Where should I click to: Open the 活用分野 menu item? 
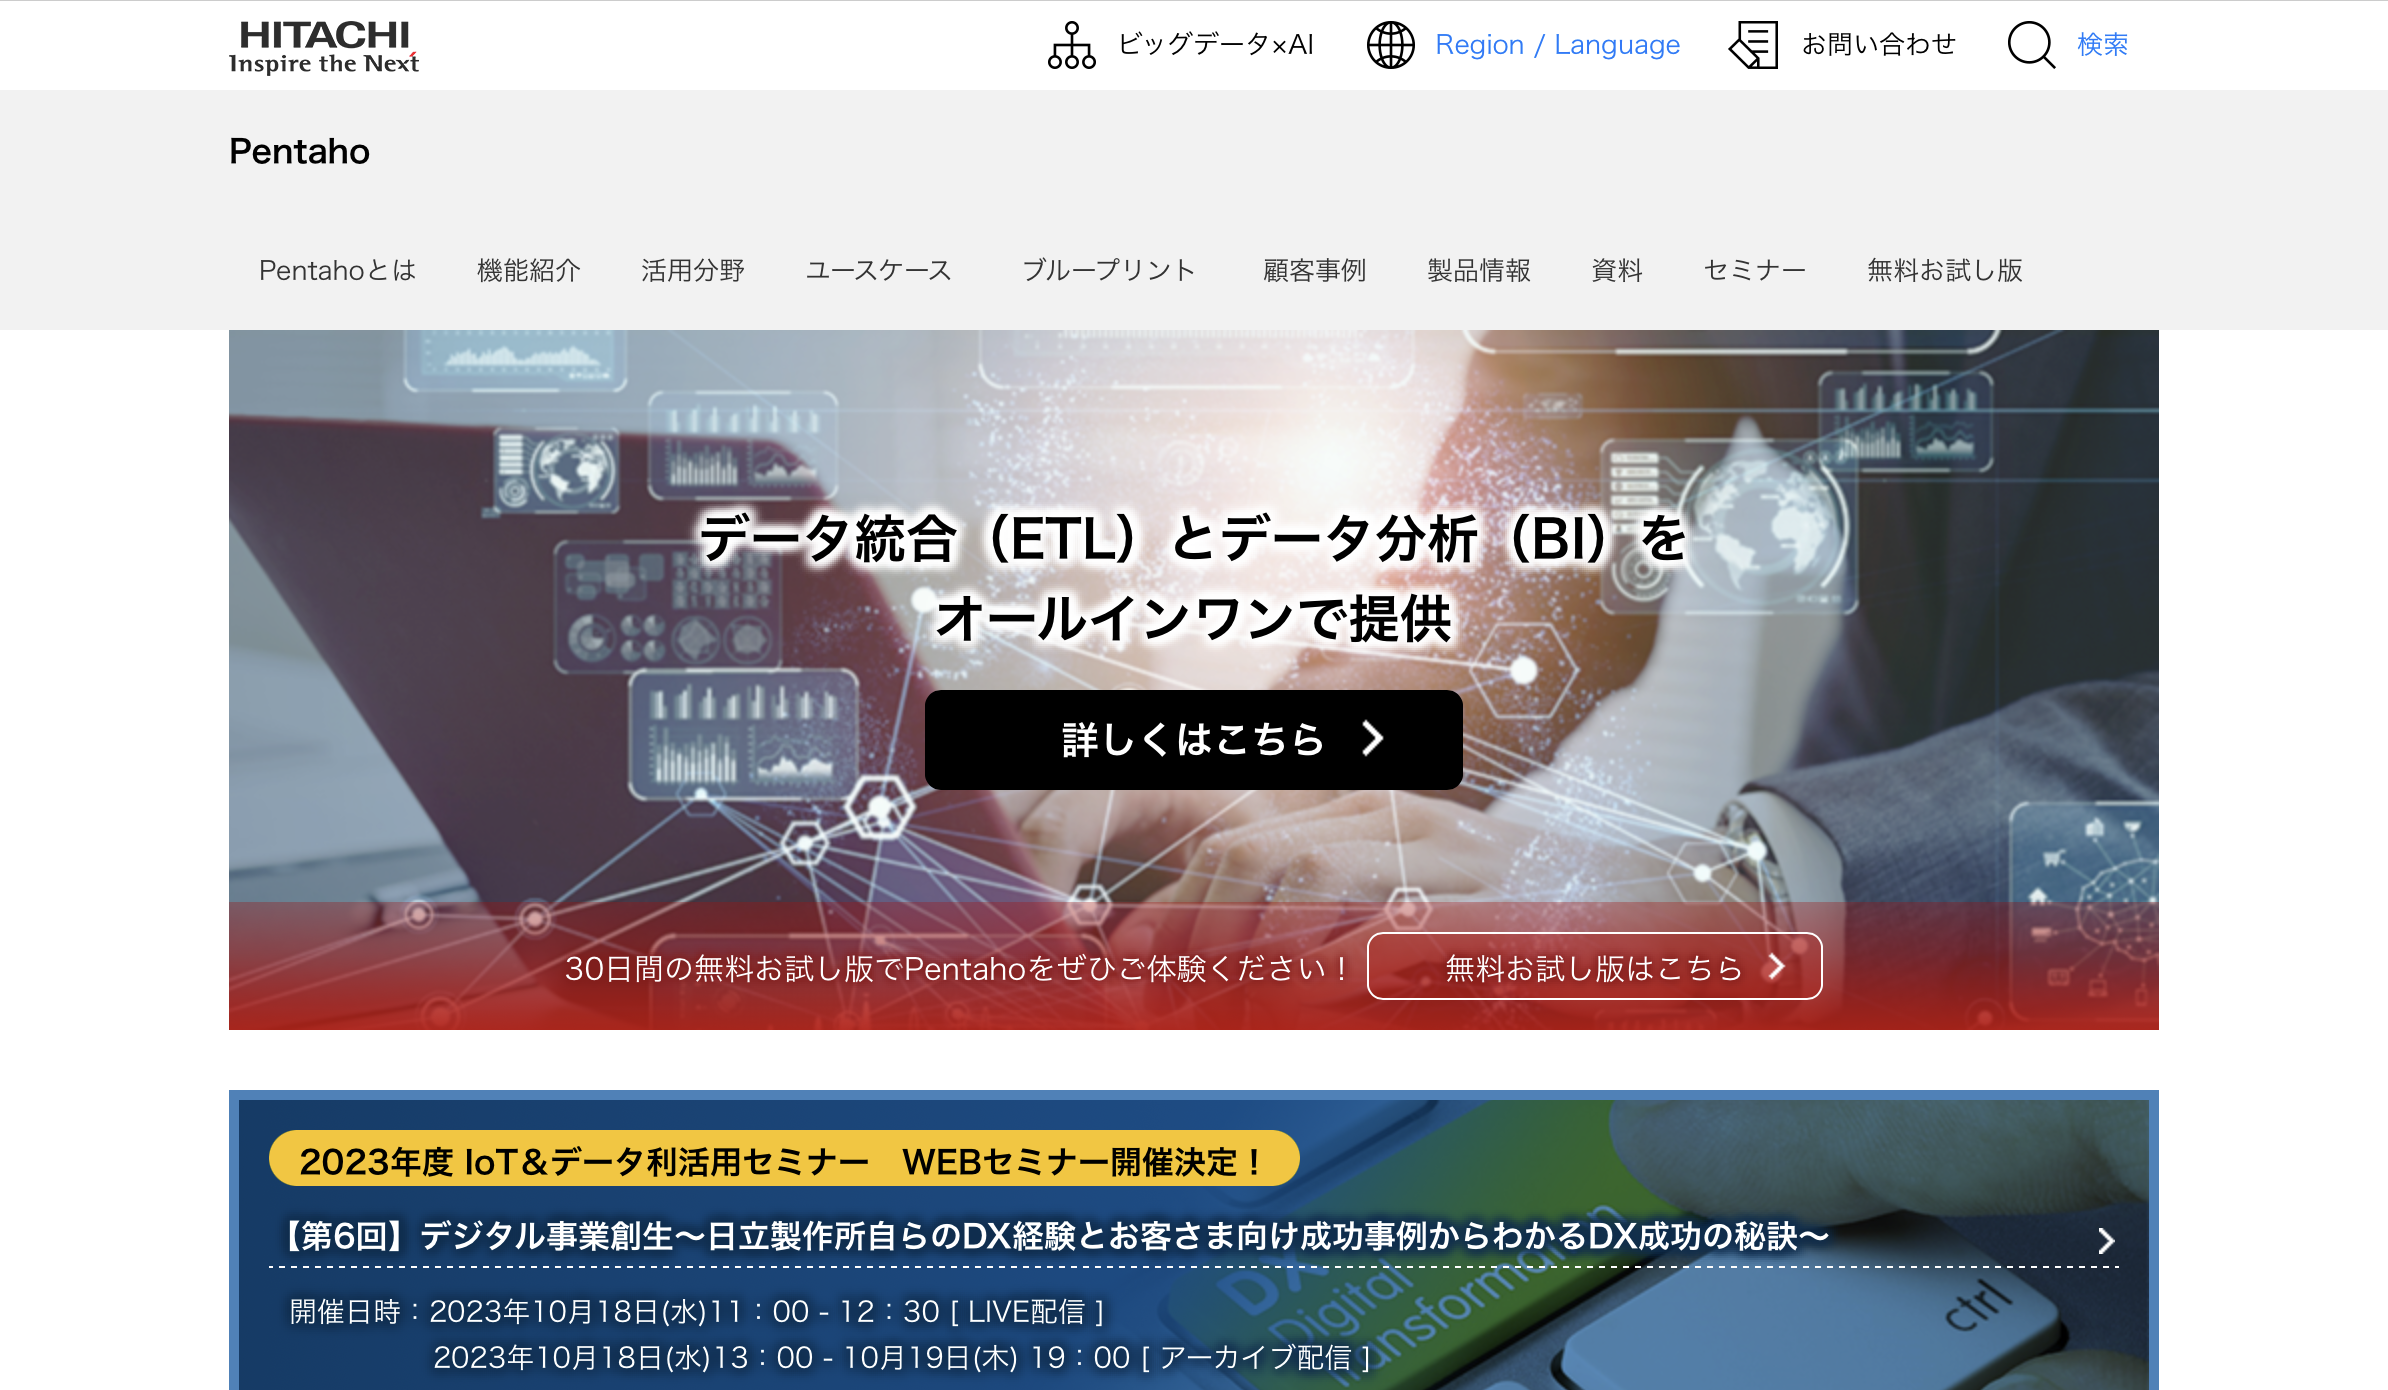693,270
